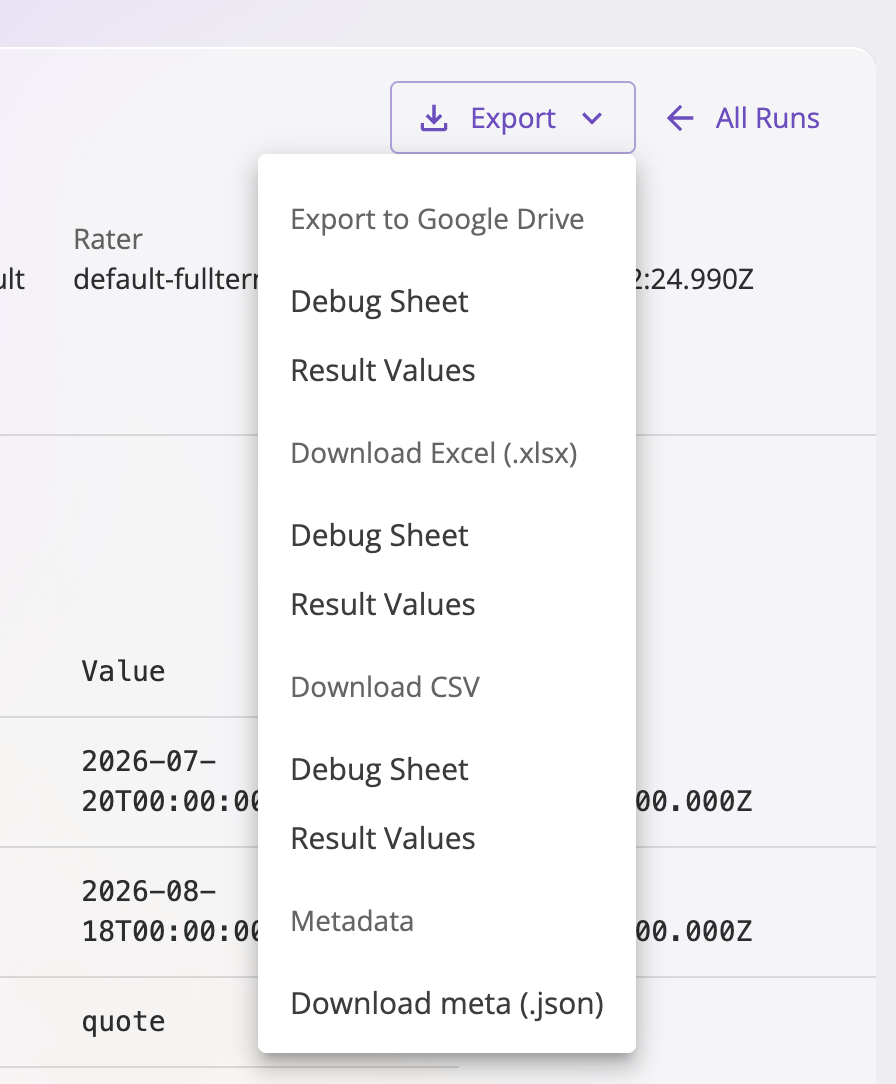
Task: Export Result Values to Google Drive
Action: pos(447,371)
